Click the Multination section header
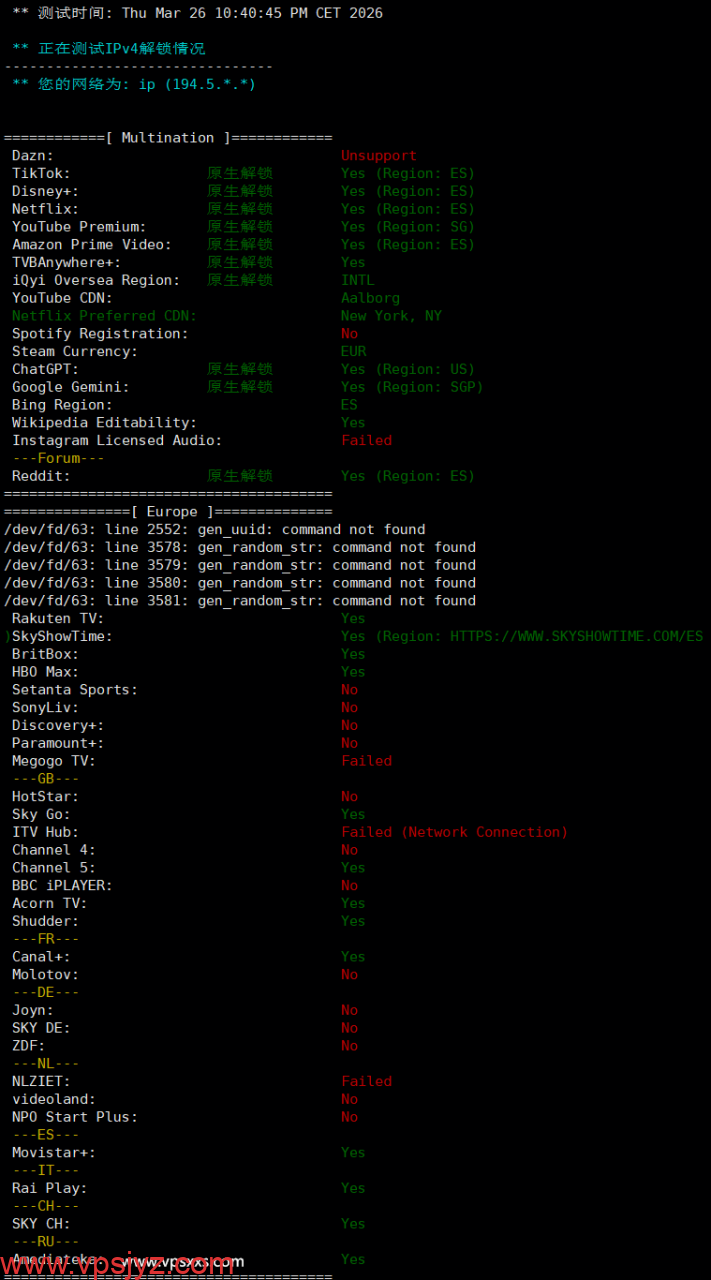The image size is (711, 1280). click(168, 138)
